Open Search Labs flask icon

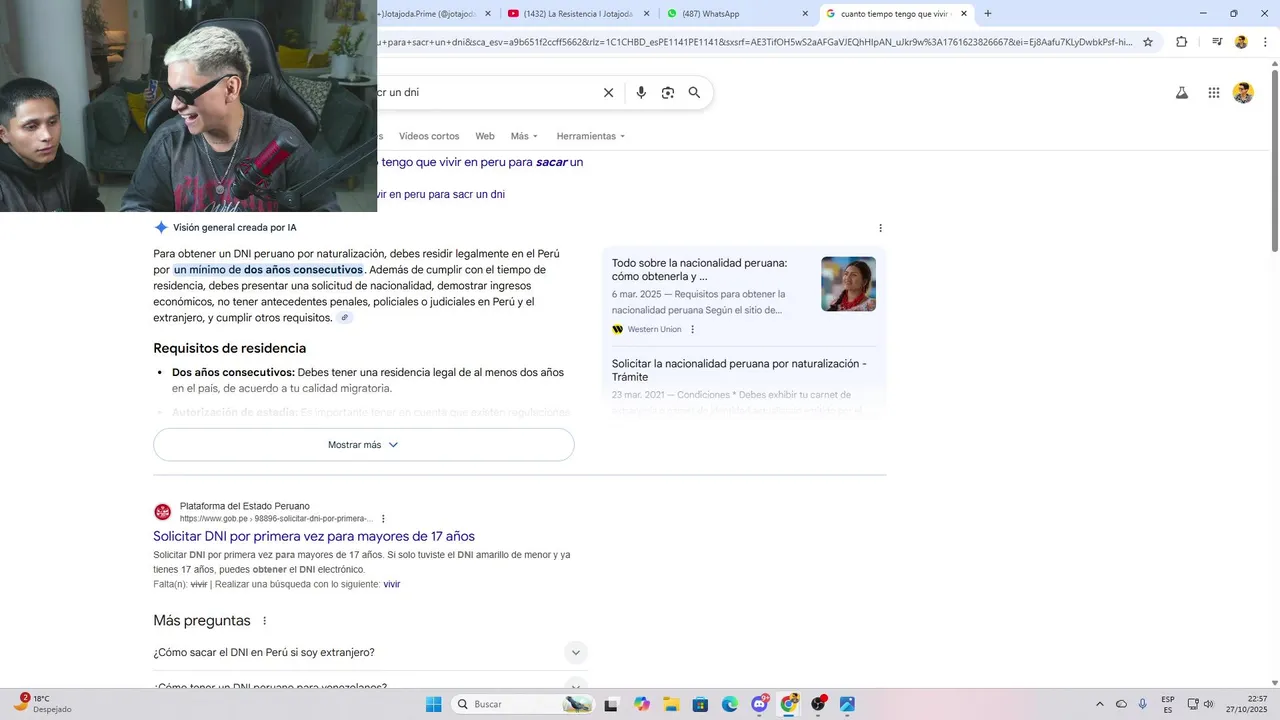(x=1181, y=93)
